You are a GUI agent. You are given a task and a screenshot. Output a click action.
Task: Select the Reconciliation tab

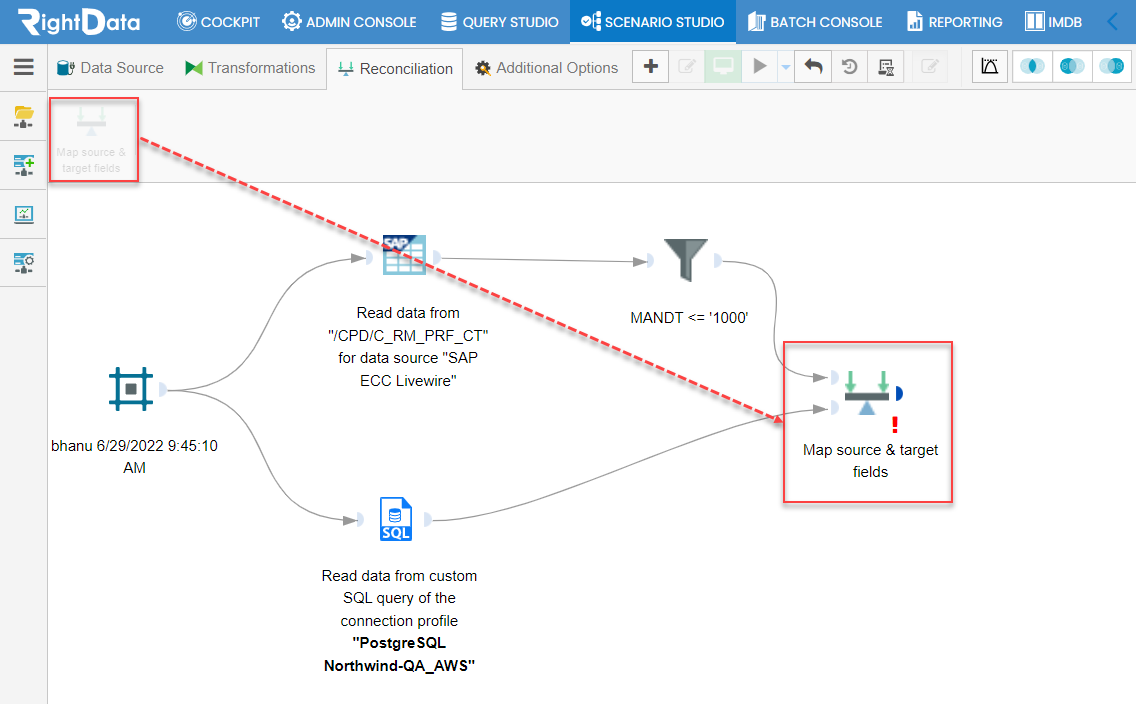point(395,69)
